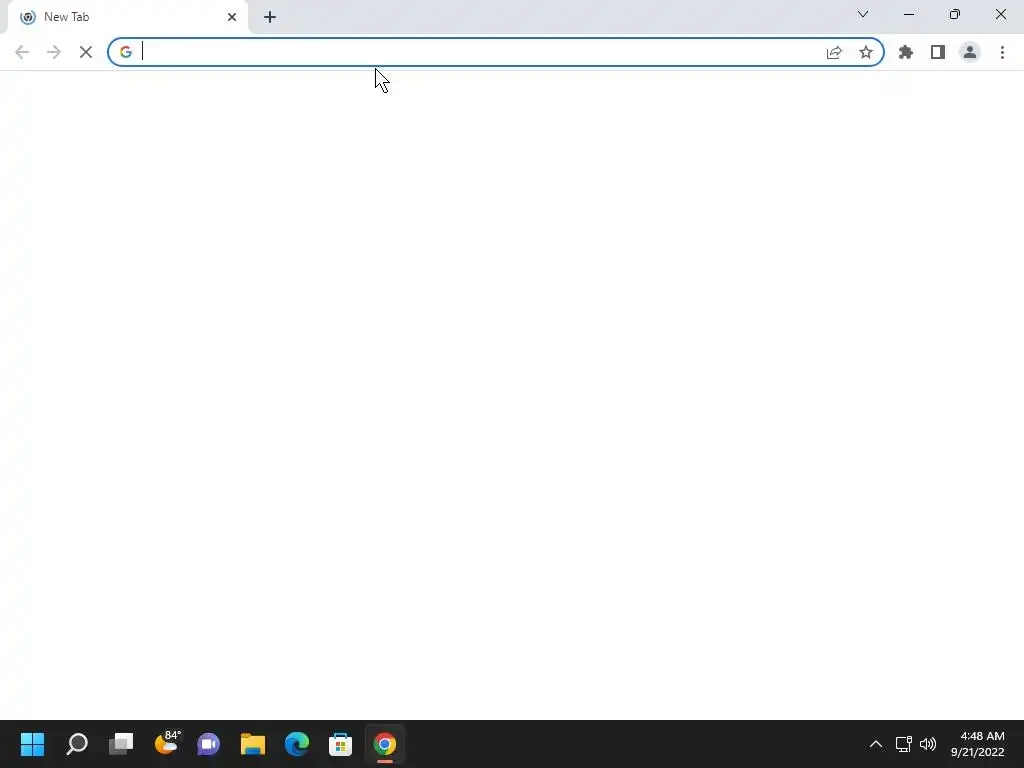Launch Teams Chat from taskbar
This screenshot has width=1024, height=768.
(208, 744)
